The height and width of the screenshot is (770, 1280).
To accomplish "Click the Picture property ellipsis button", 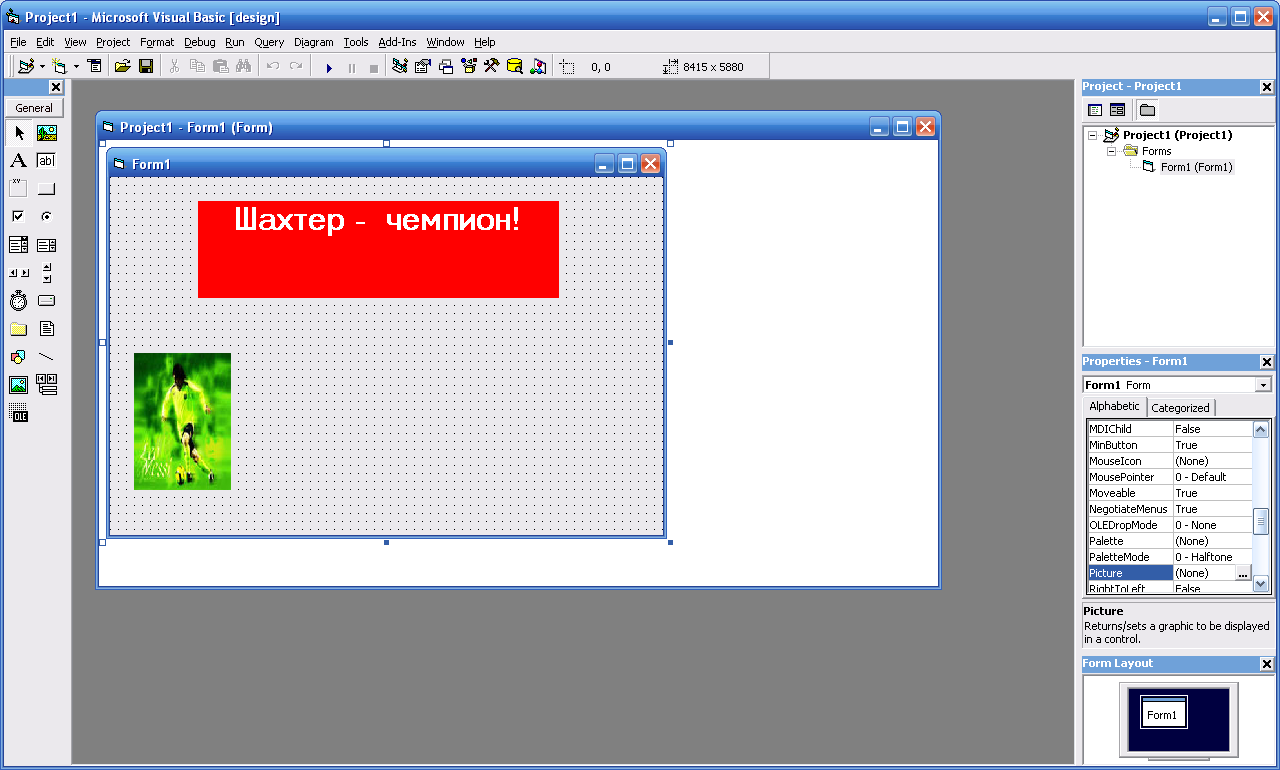I will [x=1243, y=573].
